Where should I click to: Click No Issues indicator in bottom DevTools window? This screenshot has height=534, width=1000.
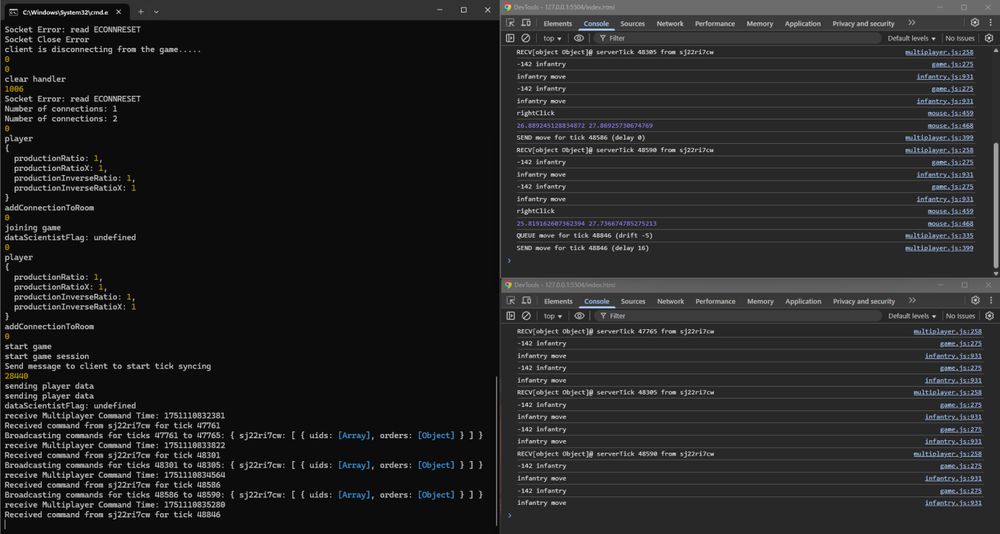tap(960, 316)
